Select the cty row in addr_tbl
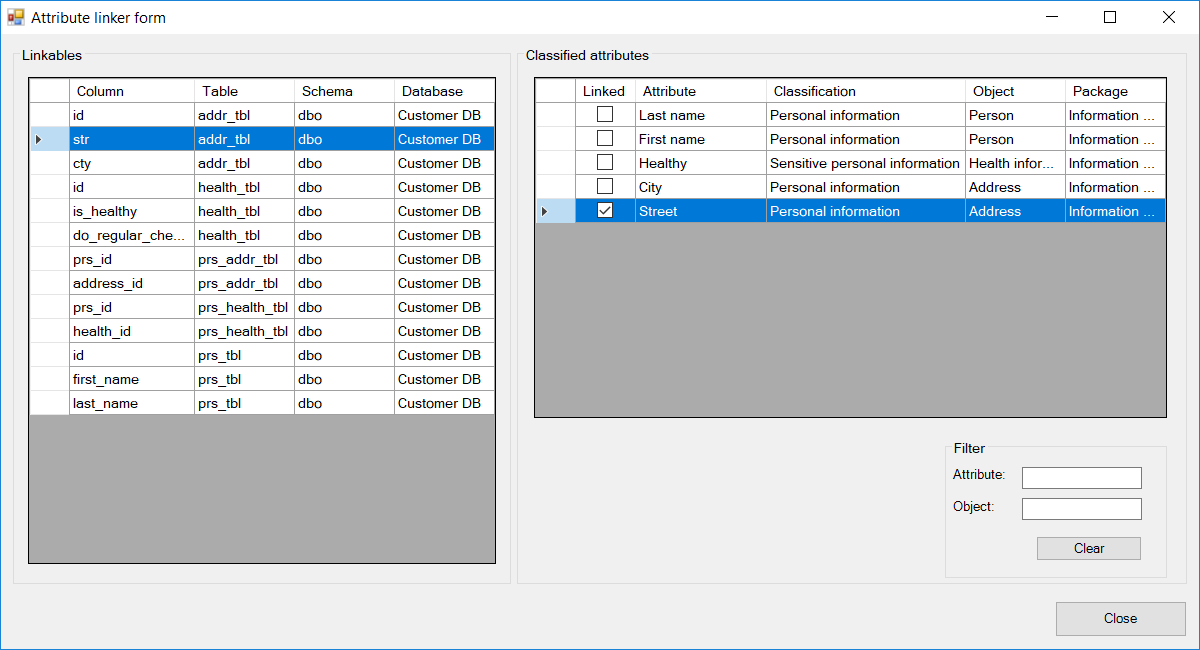This screenshot has width=1200, height=650. click(131, 163)
